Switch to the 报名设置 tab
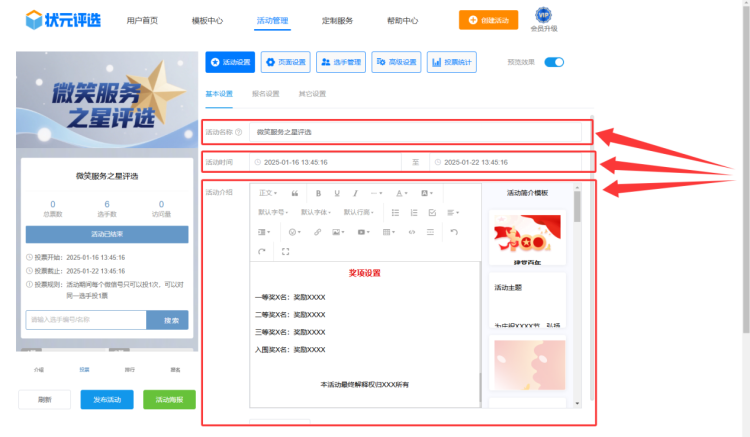 265,94
